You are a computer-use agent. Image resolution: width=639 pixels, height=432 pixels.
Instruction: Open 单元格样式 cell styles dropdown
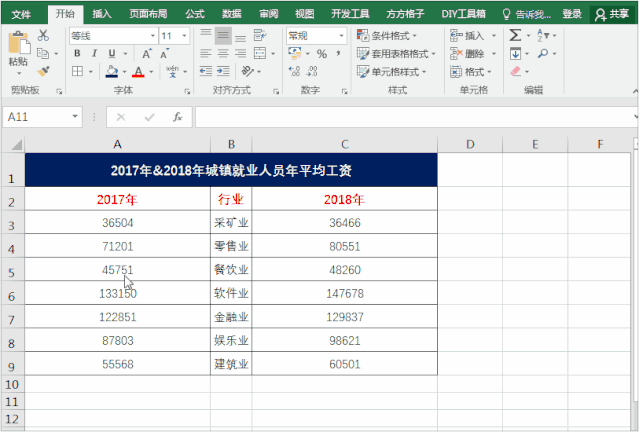pyautogui.click(x=391, y=71)
